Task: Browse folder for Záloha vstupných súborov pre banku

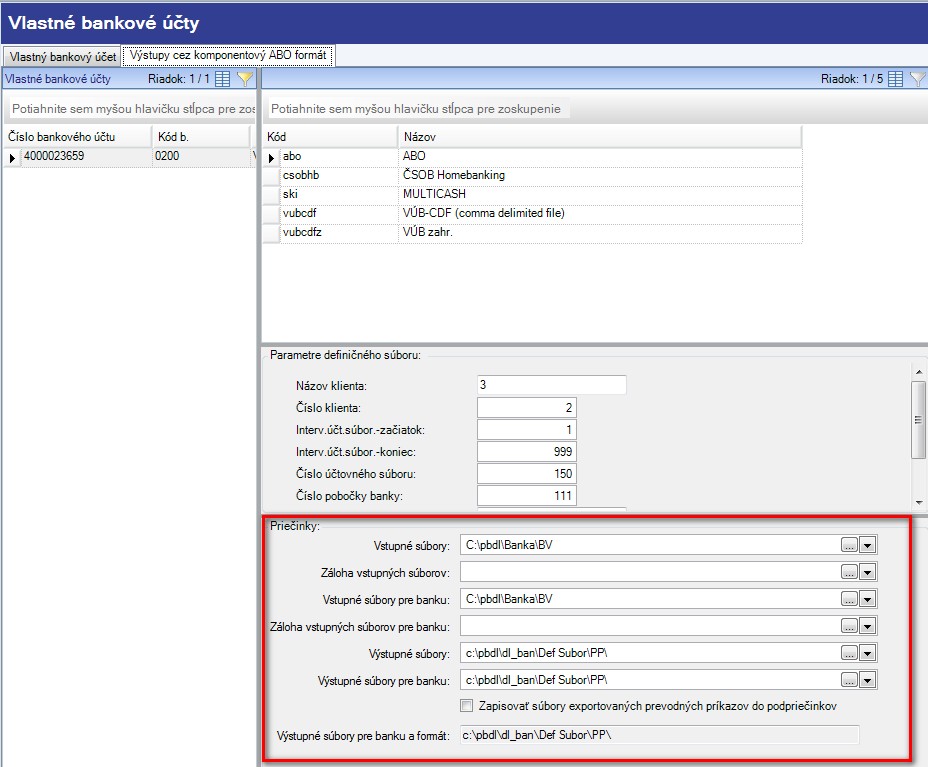Action: [849, 626]
